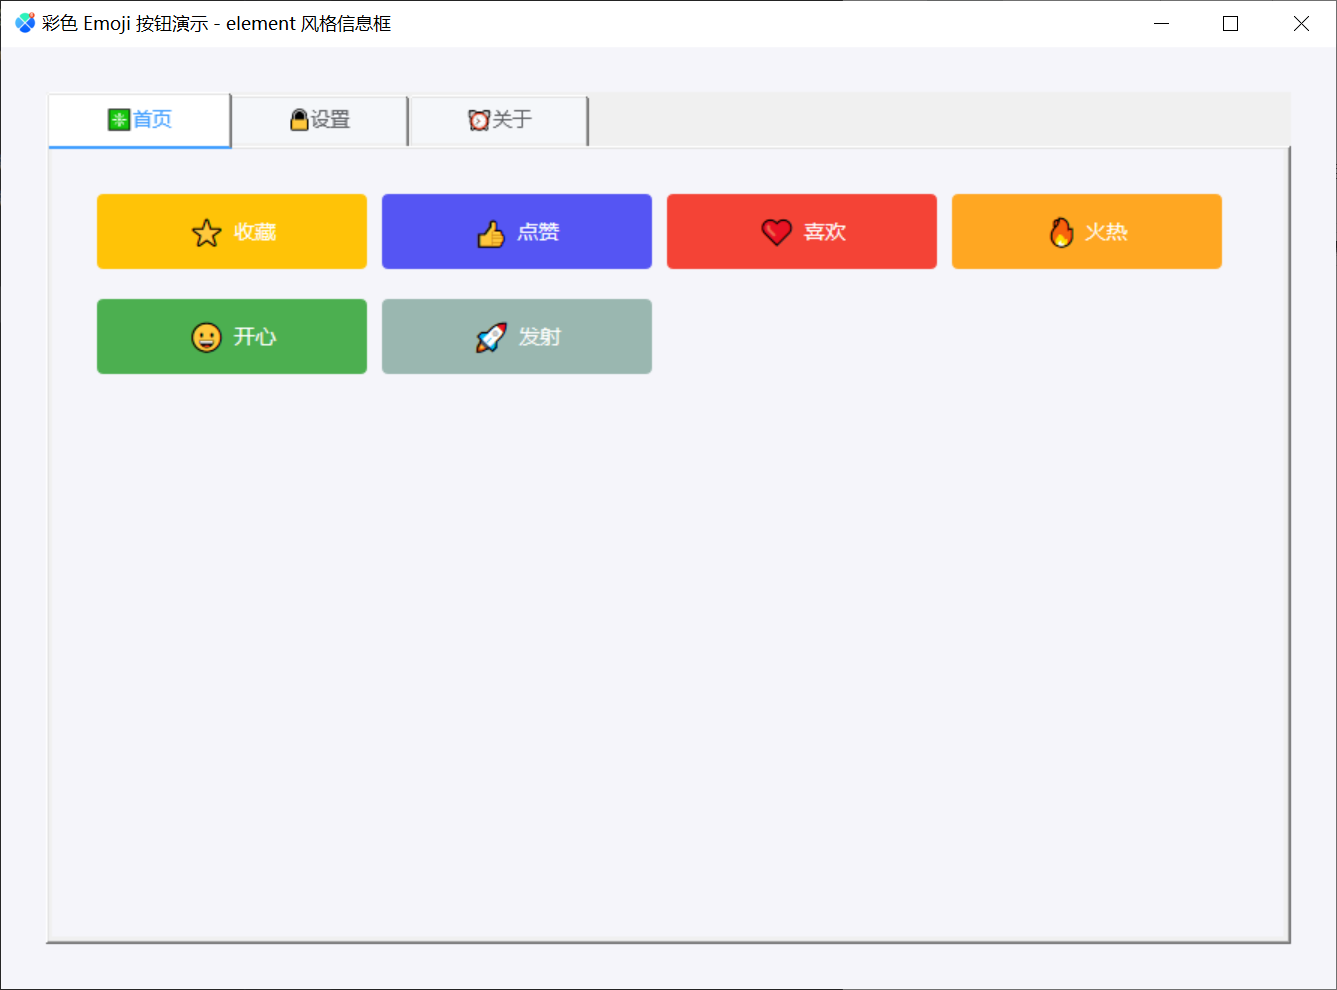Click the yellow 收藏 button
Viewport: 1337px width, 990px height.
point(232,232)
